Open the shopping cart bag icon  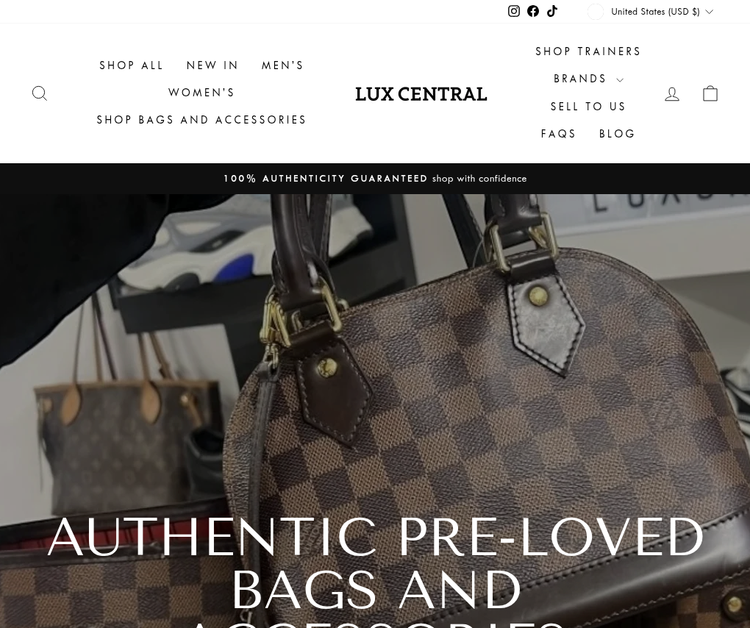point(710,93)
